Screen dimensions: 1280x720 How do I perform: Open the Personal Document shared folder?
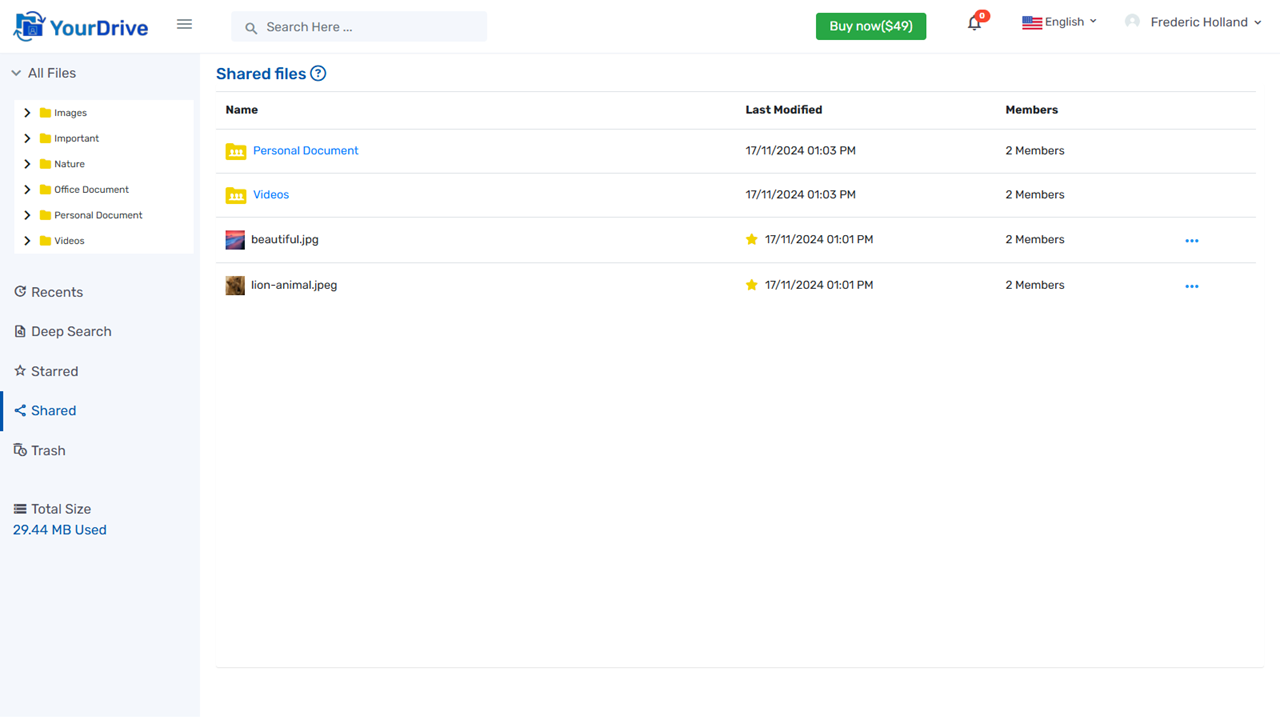tap(305, 150)
